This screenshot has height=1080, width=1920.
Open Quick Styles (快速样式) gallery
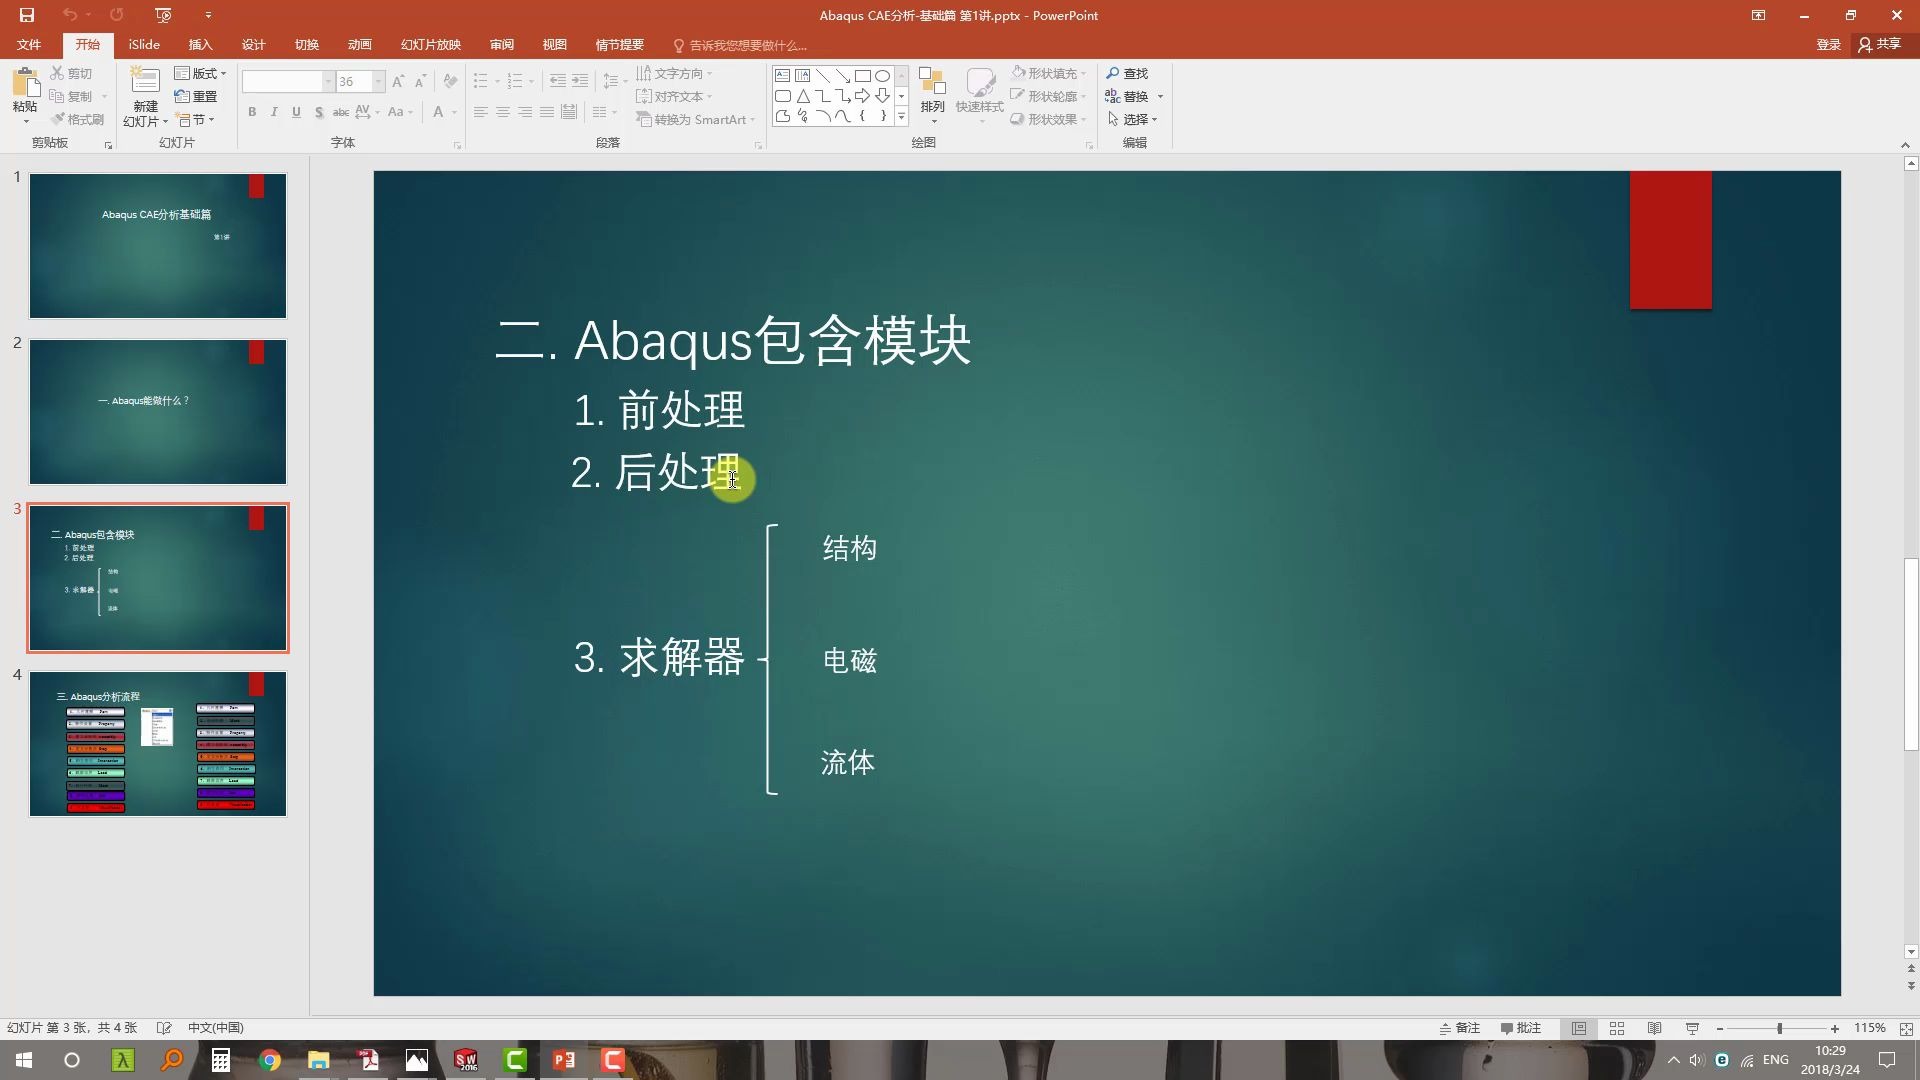[979, 95]
